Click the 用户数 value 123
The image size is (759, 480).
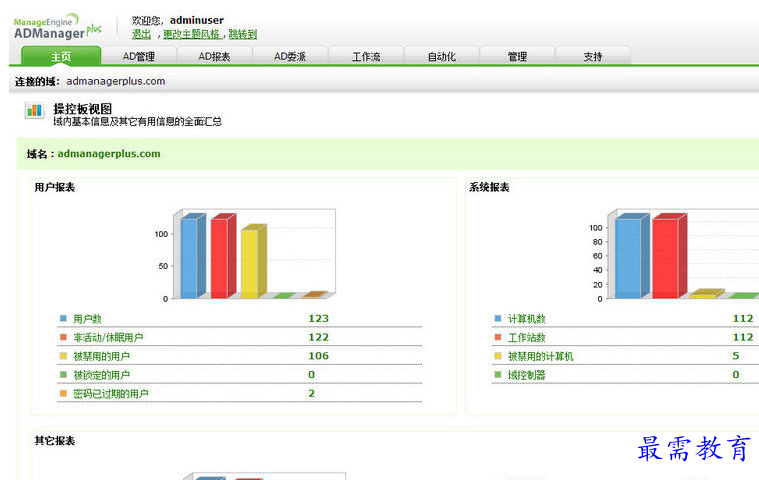pyautogui.click(x=319, y=318)
